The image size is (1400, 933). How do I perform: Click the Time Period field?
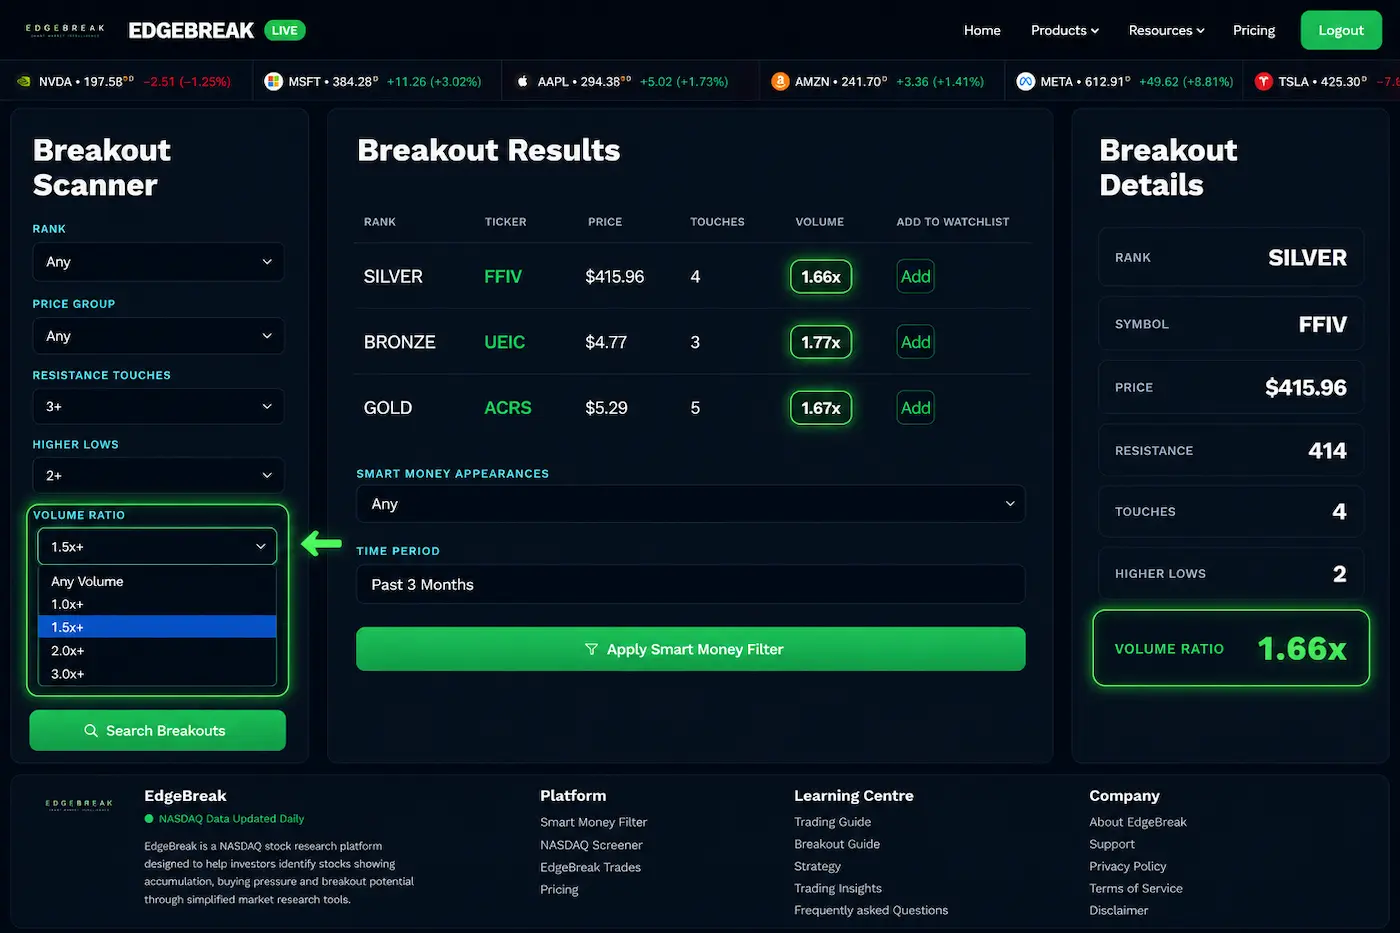pos(690,585)
